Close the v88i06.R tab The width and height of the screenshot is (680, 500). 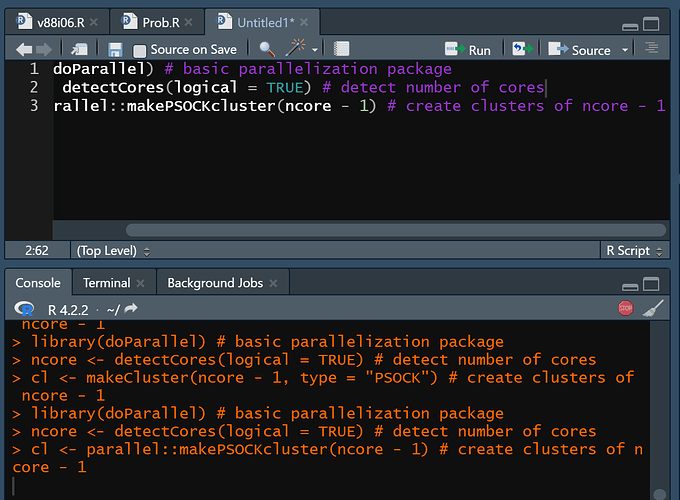click(x=94, y=22)
